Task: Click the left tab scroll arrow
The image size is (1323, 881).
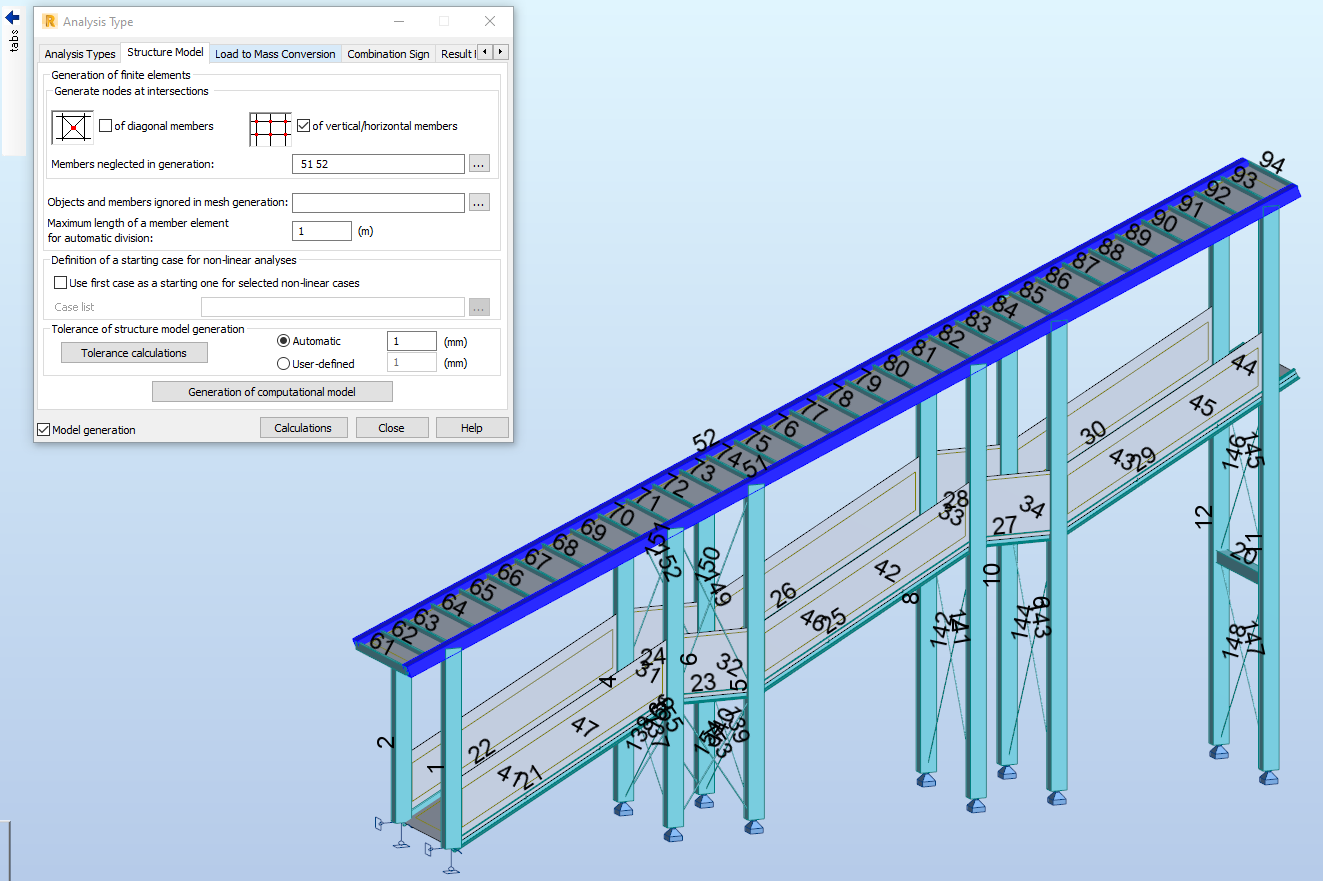Action: 484,51
